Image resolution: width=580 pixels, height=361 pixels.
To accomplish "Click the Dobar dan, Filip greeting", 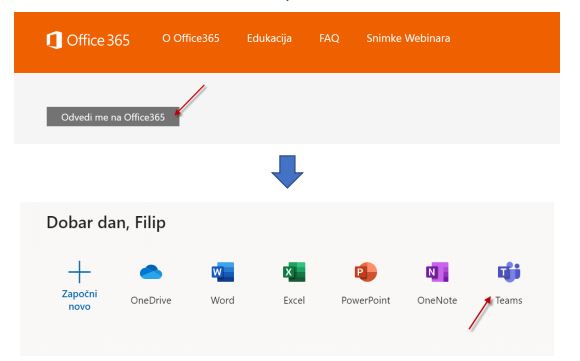I will click(106, 223).
